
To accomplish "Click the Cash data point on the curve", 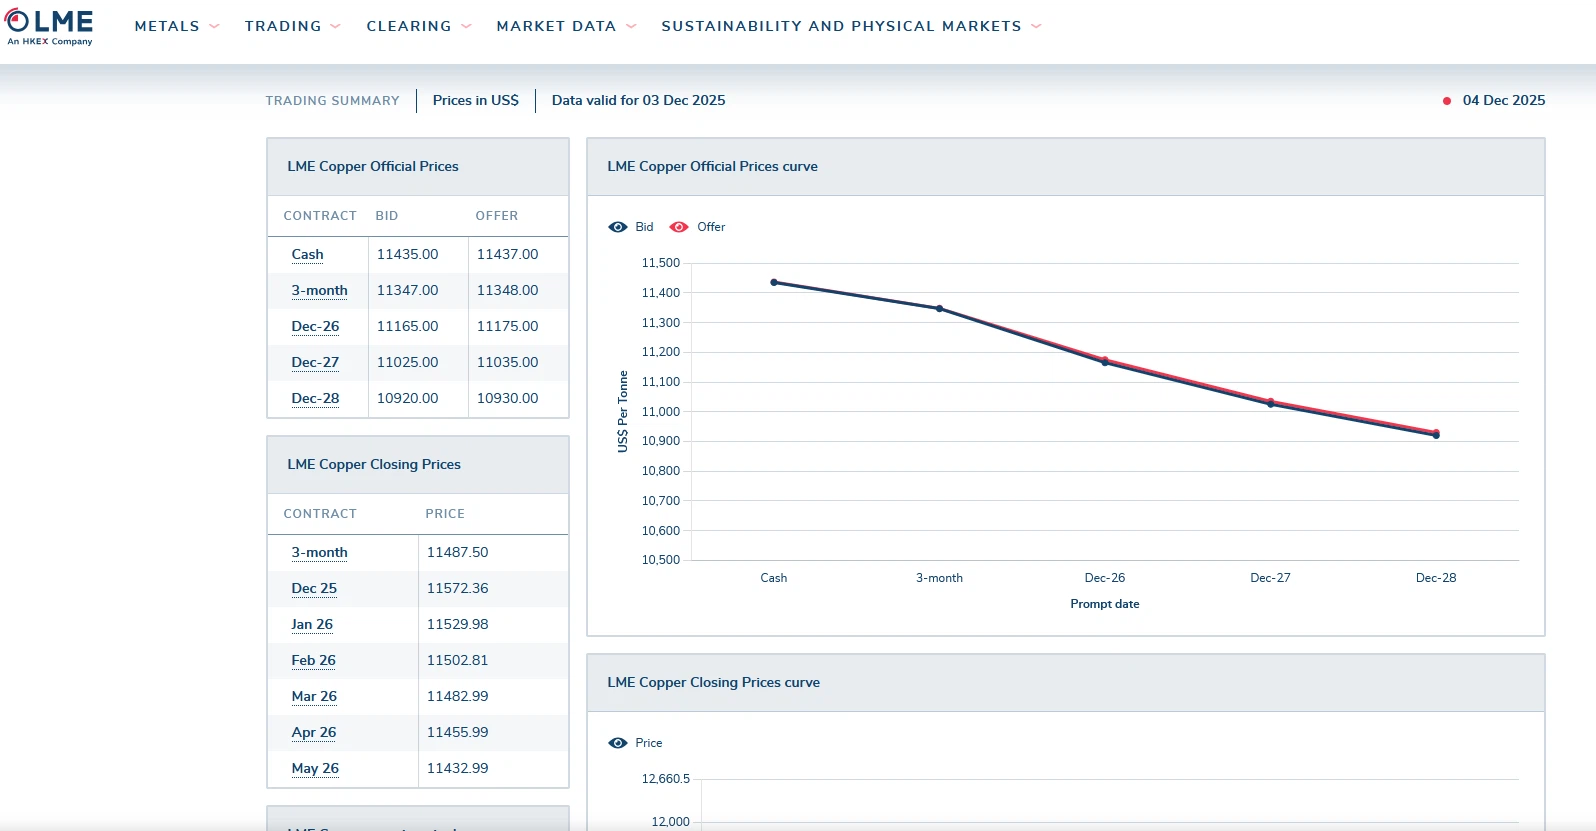I will pos(774,282).
